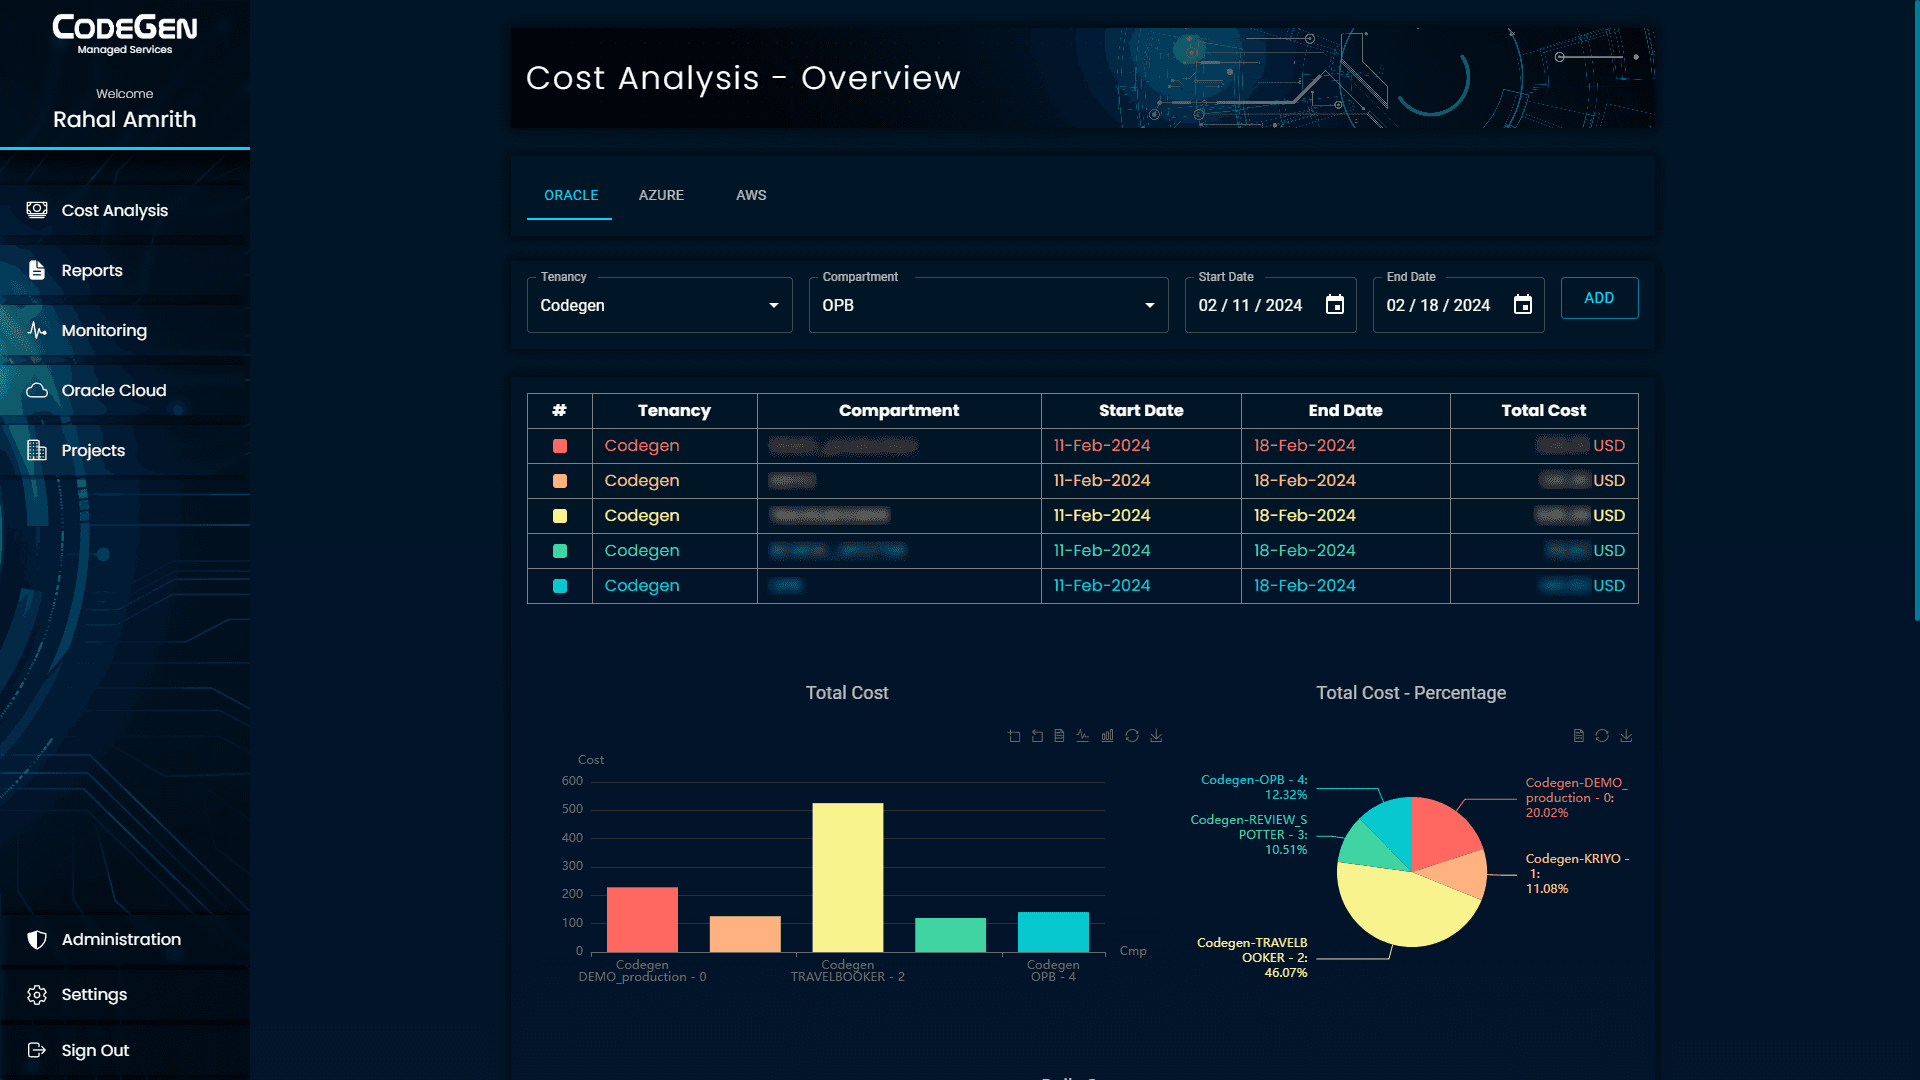Click pie label Codegen-OPB 12.32%

1254,787
